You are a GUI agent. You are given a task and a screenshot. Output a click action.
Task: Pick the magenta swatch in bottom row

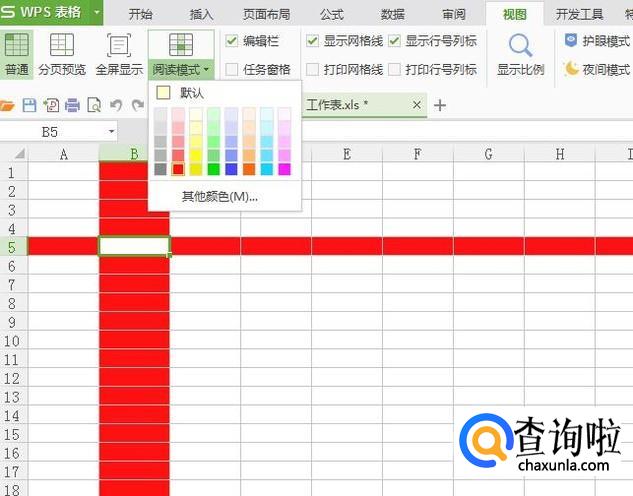click(x=285, y=169)
